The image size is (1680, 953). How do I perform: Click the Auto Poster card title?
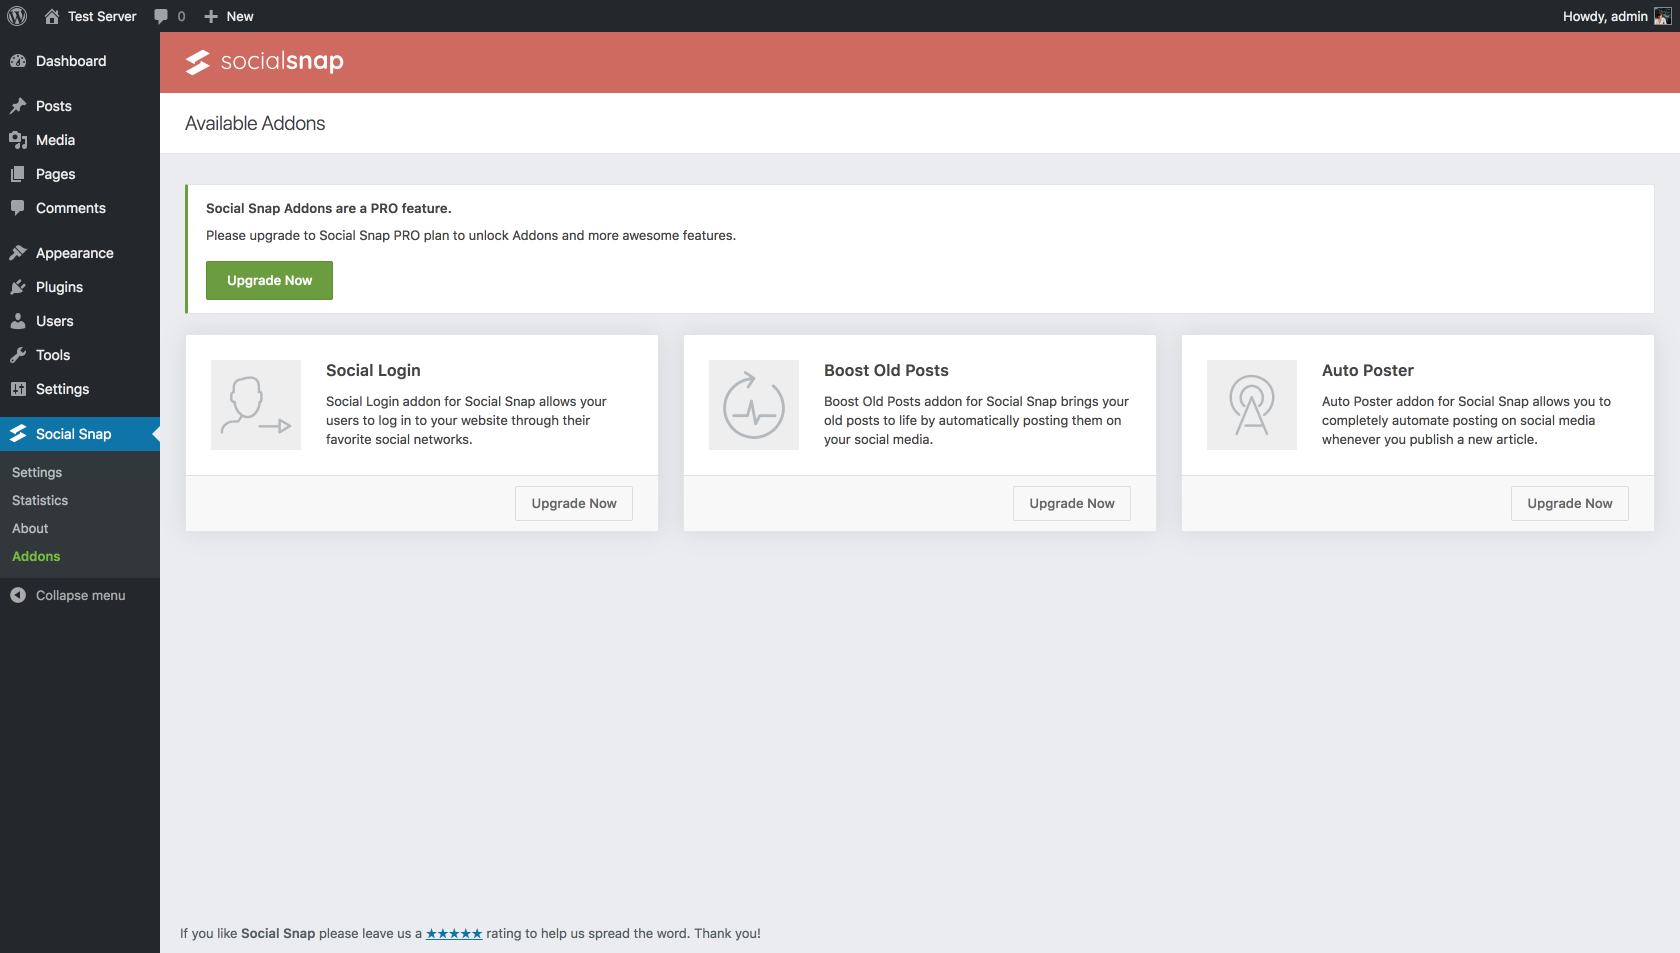click(x=1368, y=370)
